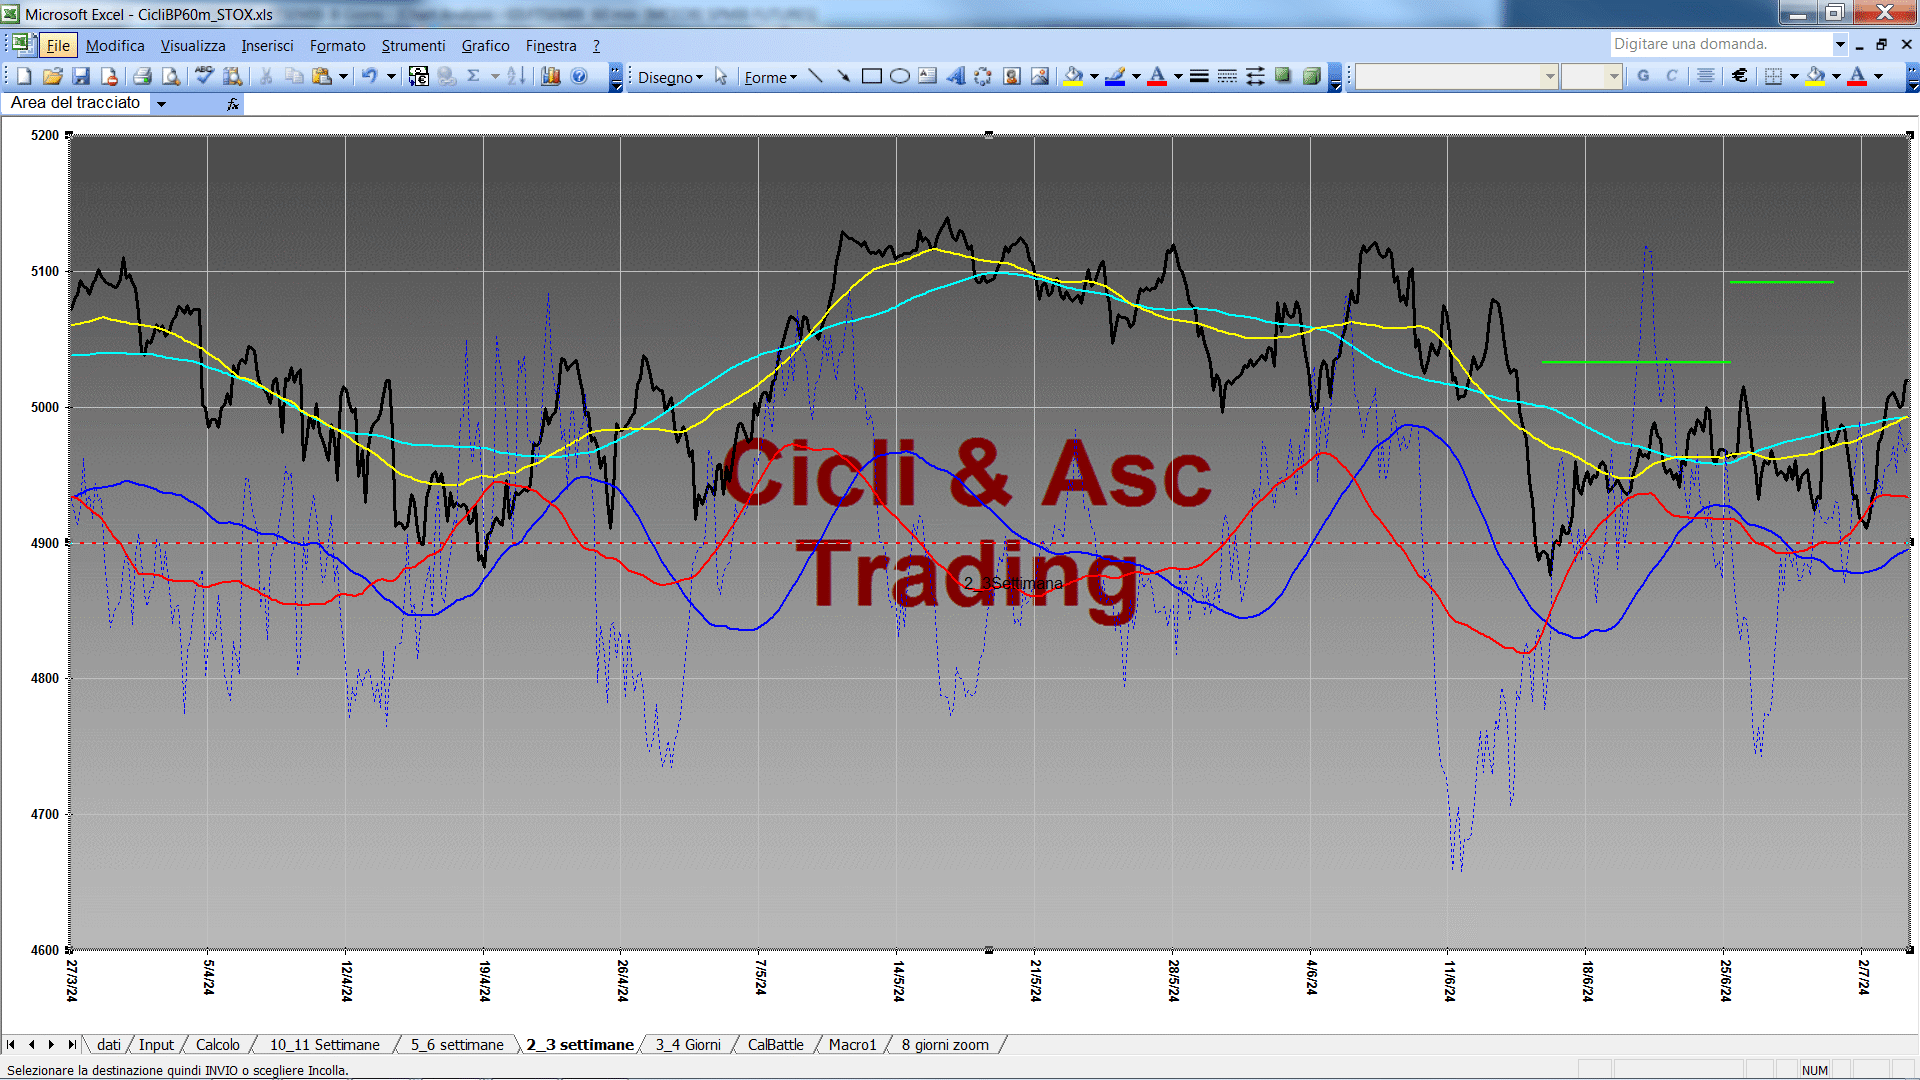The image size is (1920, 1080).
Task: Click the Open file folder icon
Action: tap(53, 77)
